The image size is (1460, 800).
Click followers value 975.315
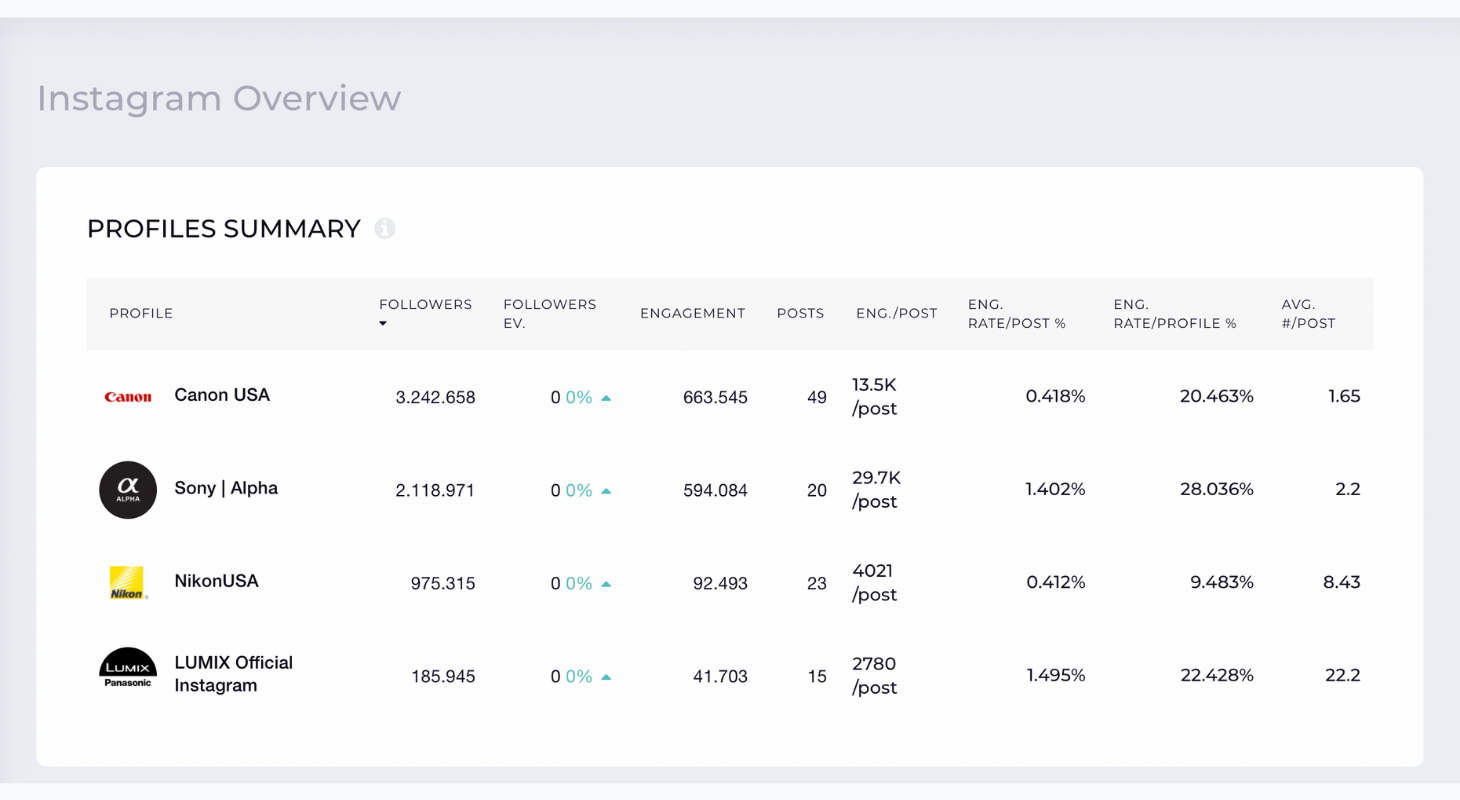tap(443, 584)
